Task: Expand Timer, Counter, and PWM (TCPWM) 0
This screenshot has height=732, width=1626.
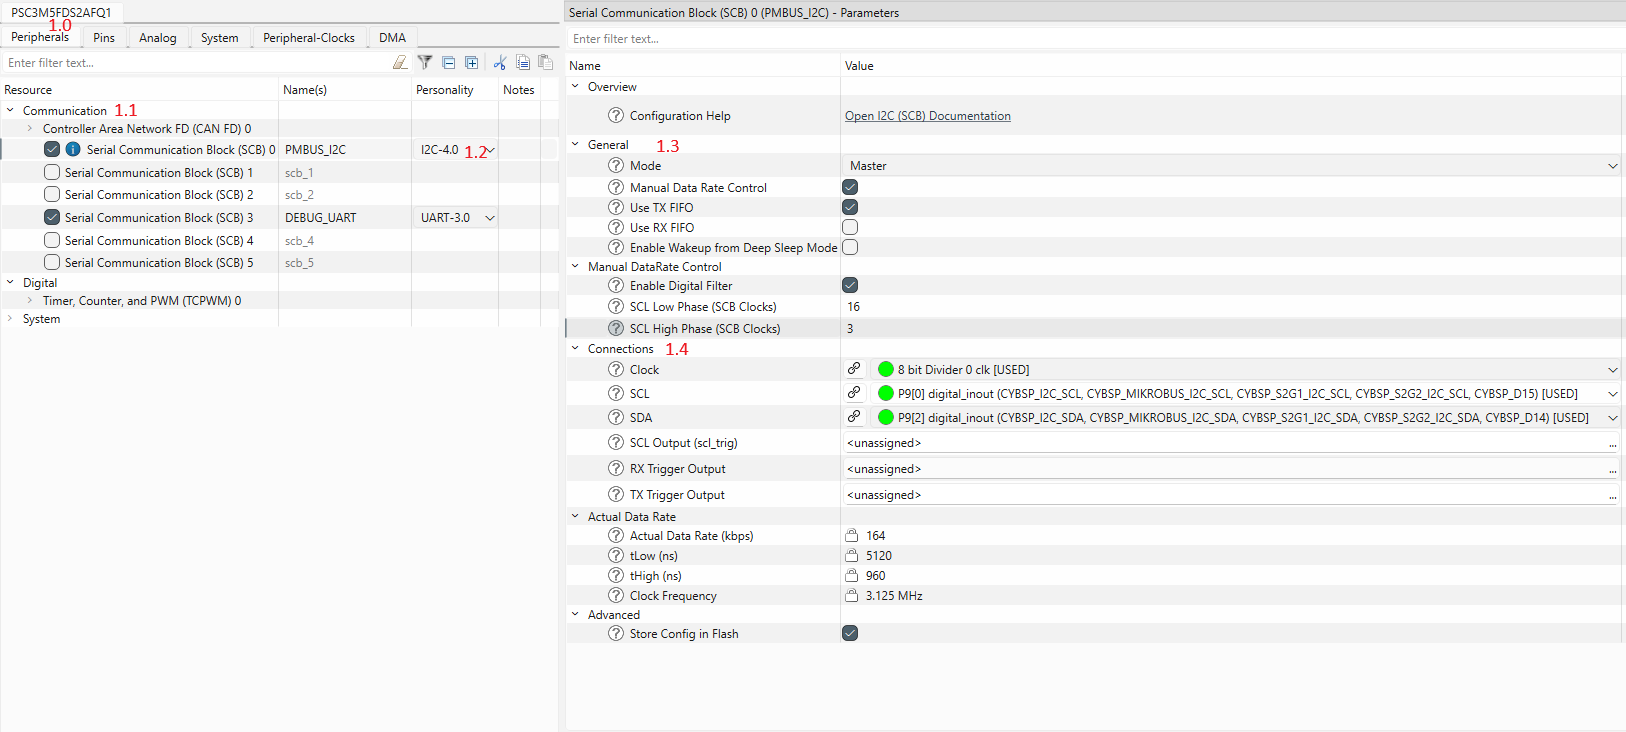Action: pyautogui.click(x=30, y=300)
